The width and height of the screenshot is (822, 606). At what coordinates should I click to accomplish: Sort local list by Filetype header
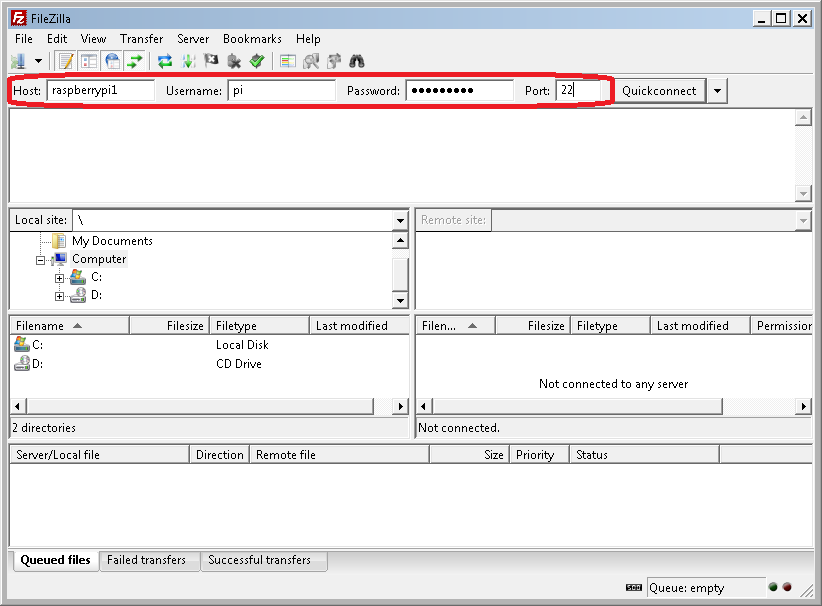pos(259,326)
